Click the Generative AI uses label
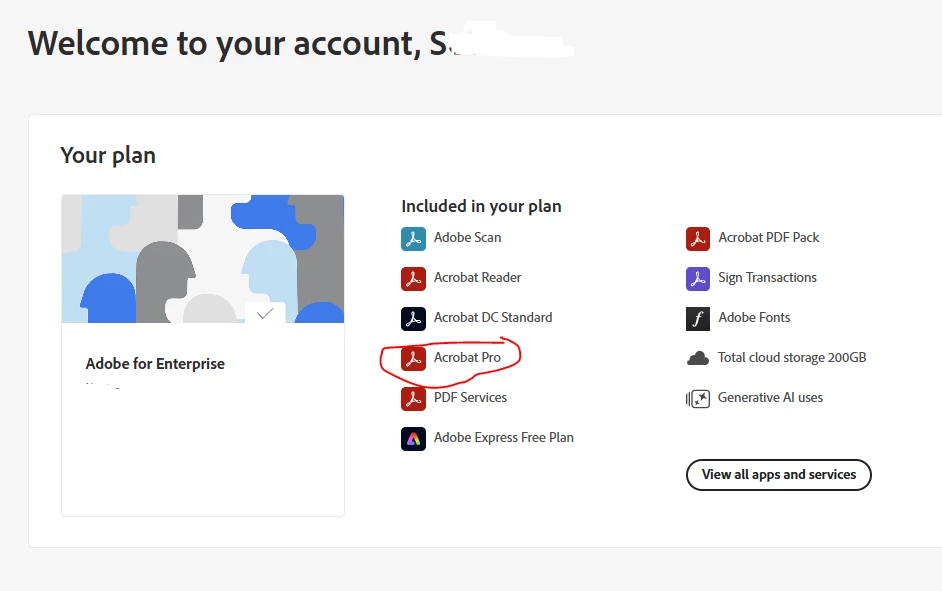This screenshot has width=942, height=591. (771, 398)
